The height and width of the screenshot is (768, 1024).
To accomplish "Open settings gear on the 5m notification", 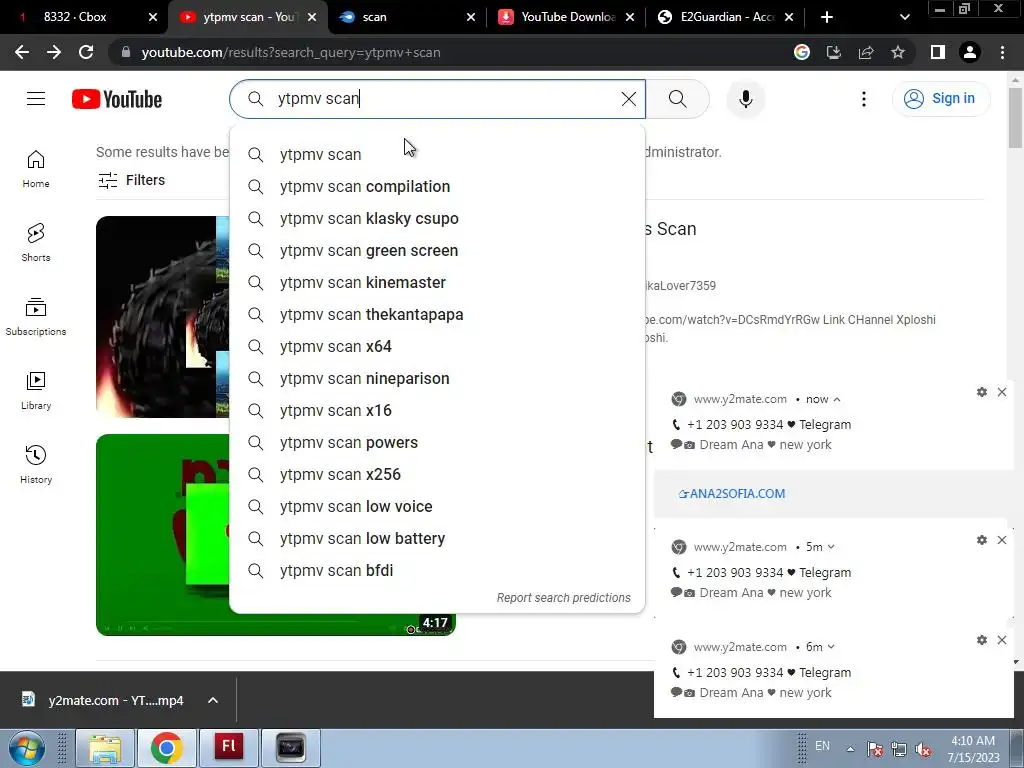I will point(982,540).
